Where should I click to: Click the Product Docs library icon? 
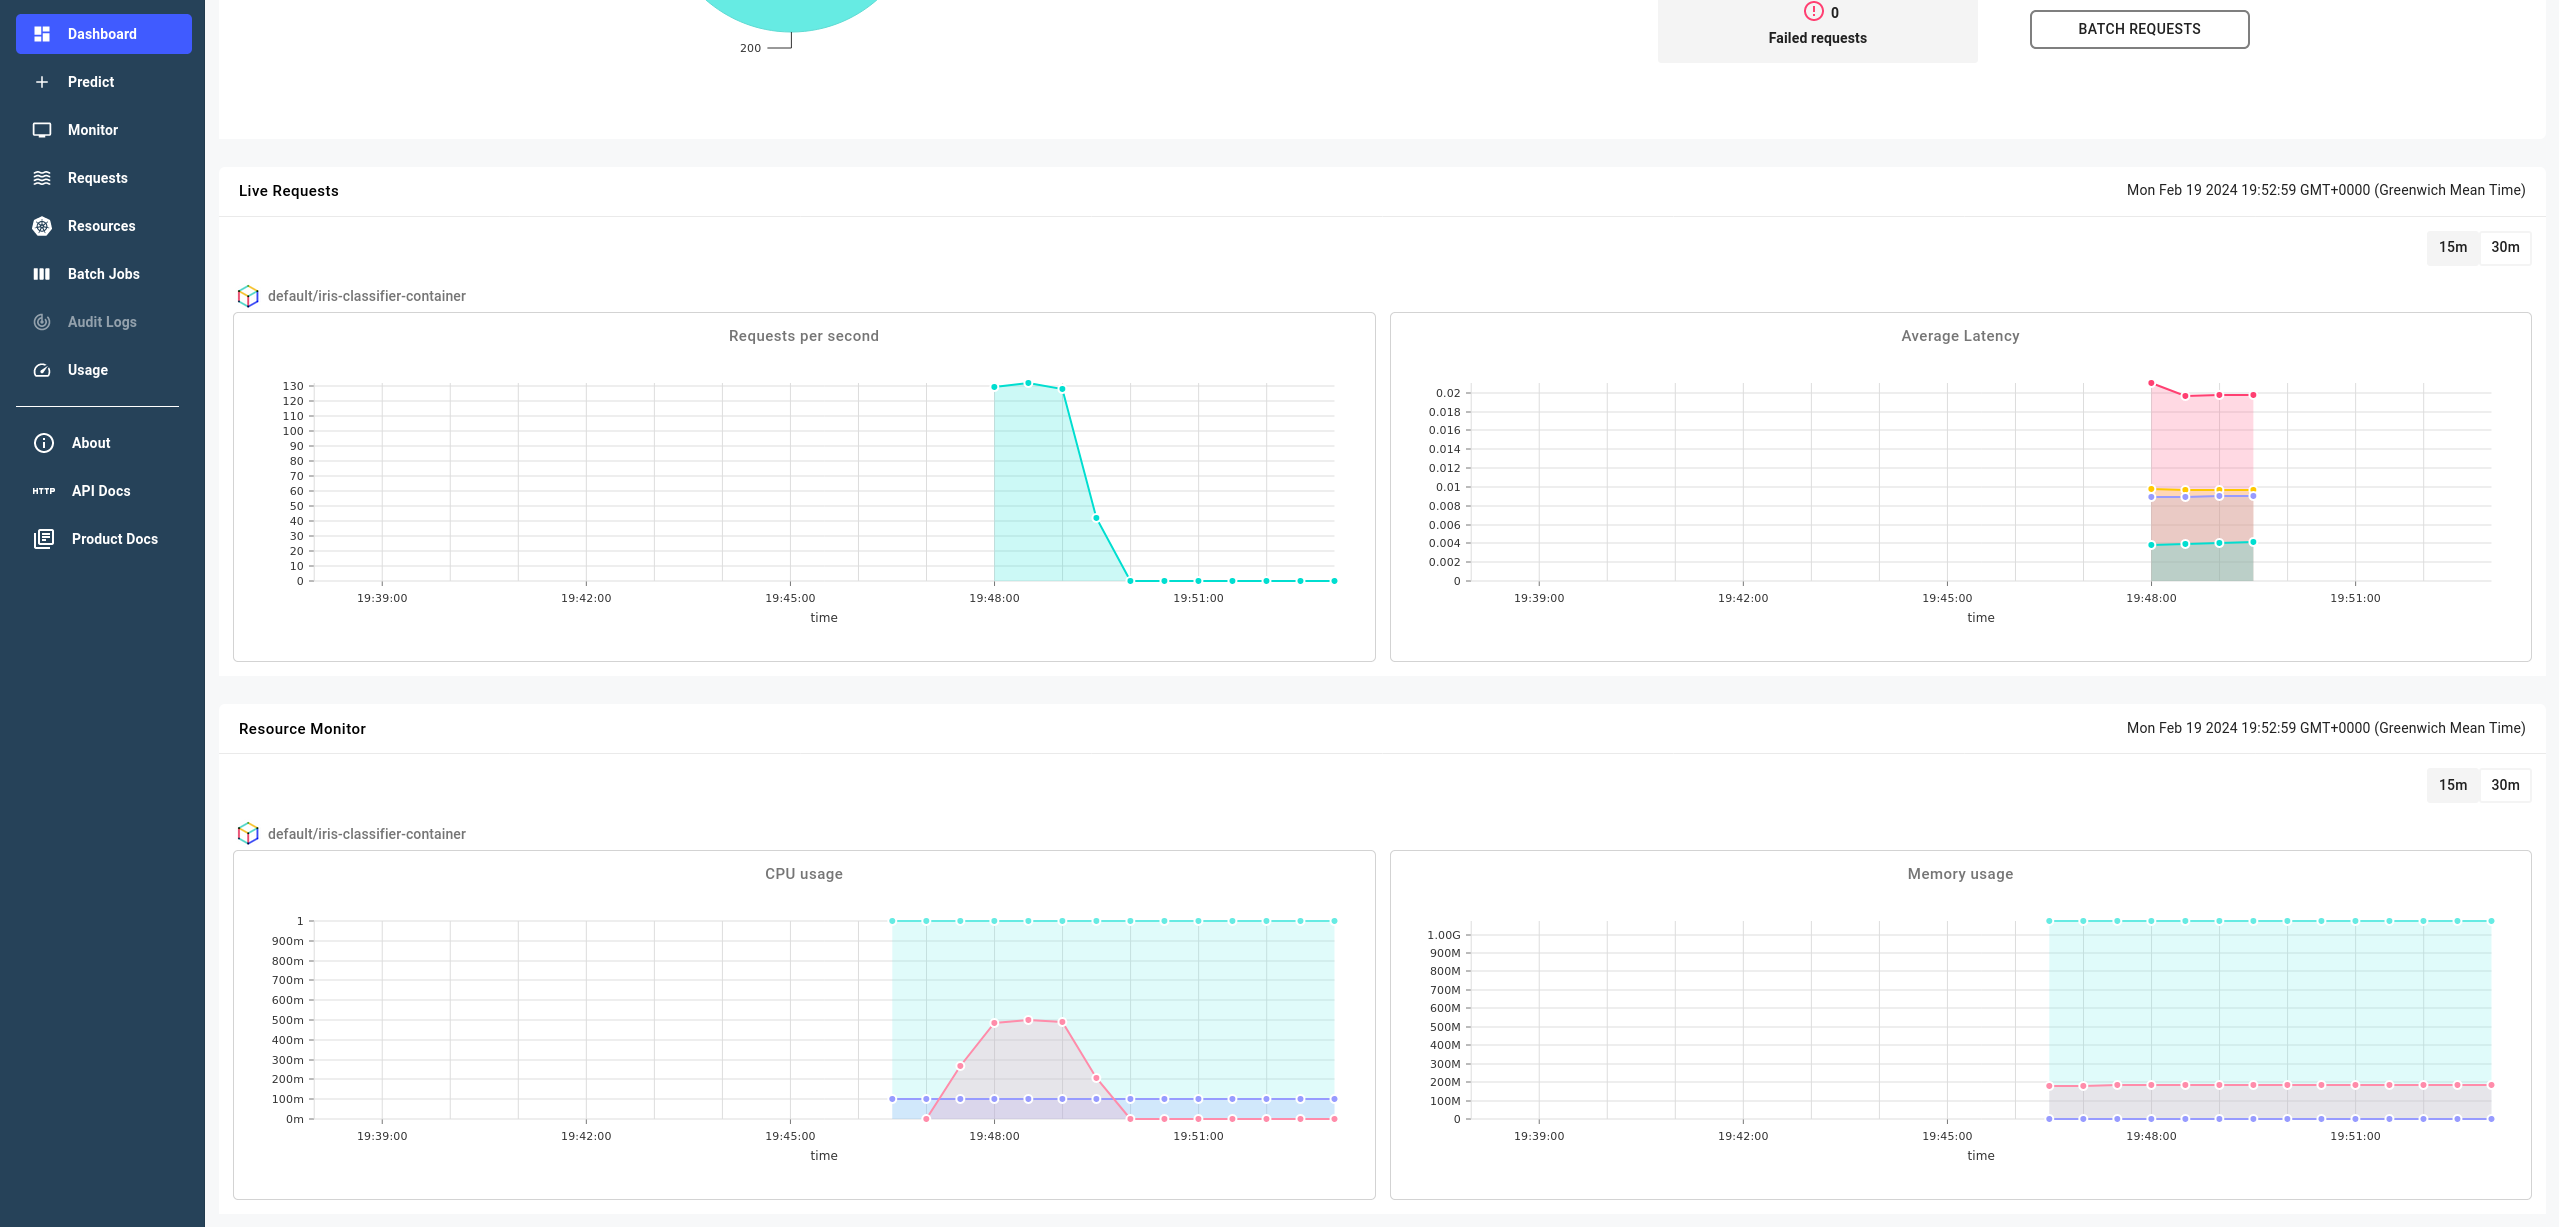pyautogui.click(x=44, y=539)
